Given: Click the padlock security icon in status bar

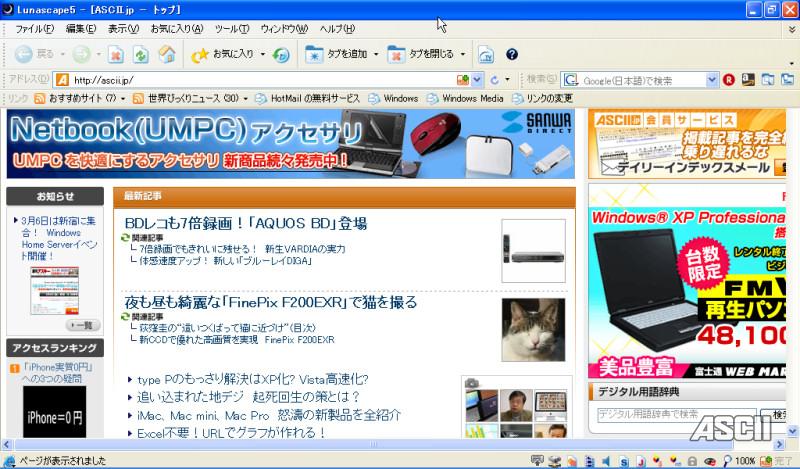Looking at the screenshot, I should tap(692, 461).
